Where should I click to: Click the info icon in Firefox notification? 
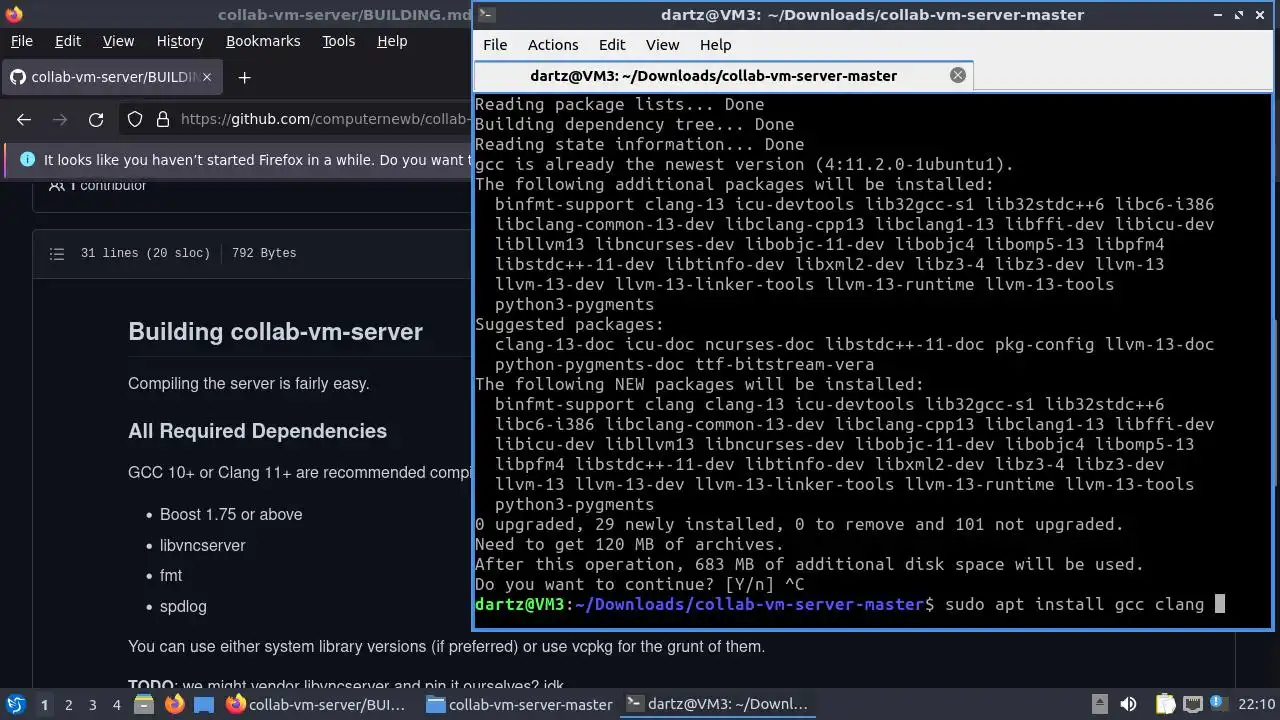tap(26, 160)
